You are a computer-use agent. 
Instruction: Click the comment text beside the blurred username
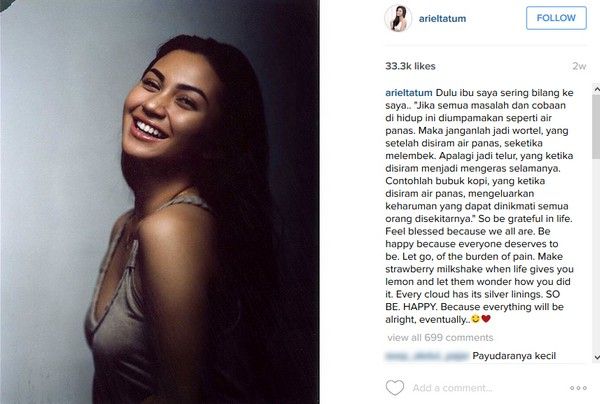click(514, 356)
